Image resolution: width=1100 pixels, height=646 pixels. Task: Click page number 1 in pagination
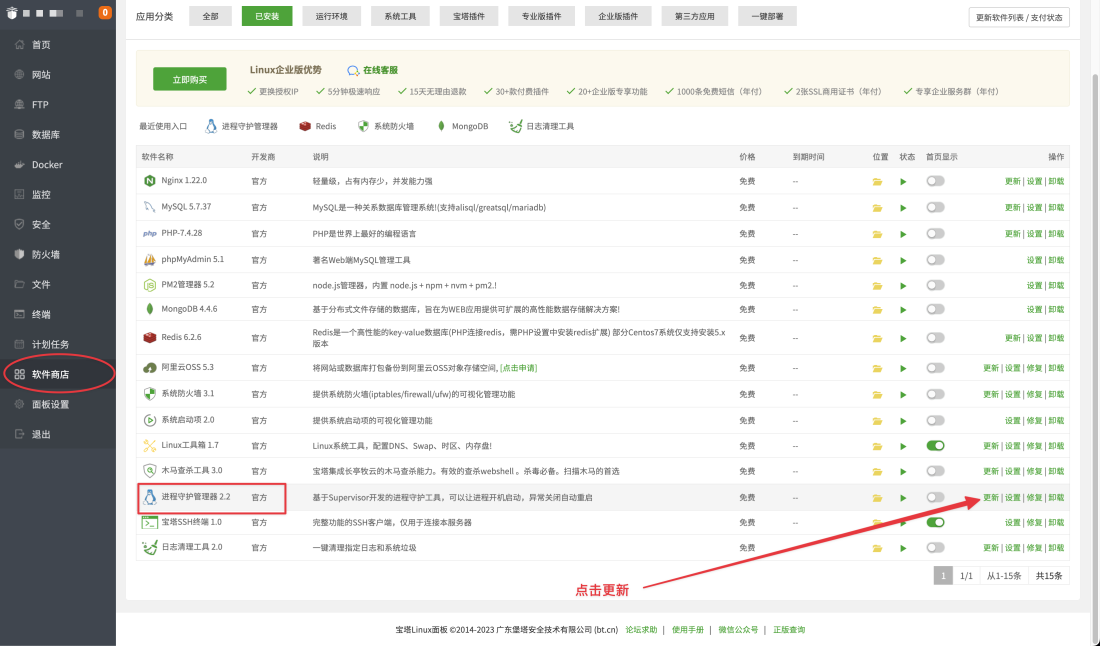click(x=942, y=575)
